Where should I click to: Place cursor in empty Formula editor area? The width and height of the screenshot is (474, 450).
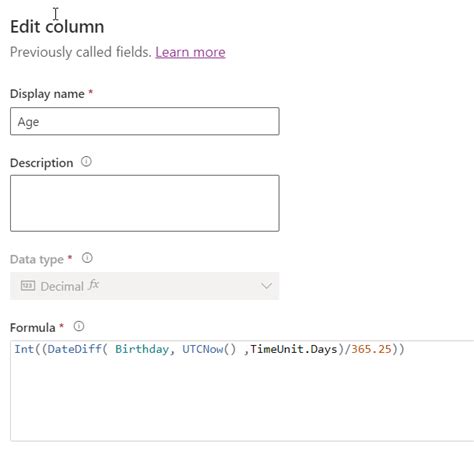(242, 398)
